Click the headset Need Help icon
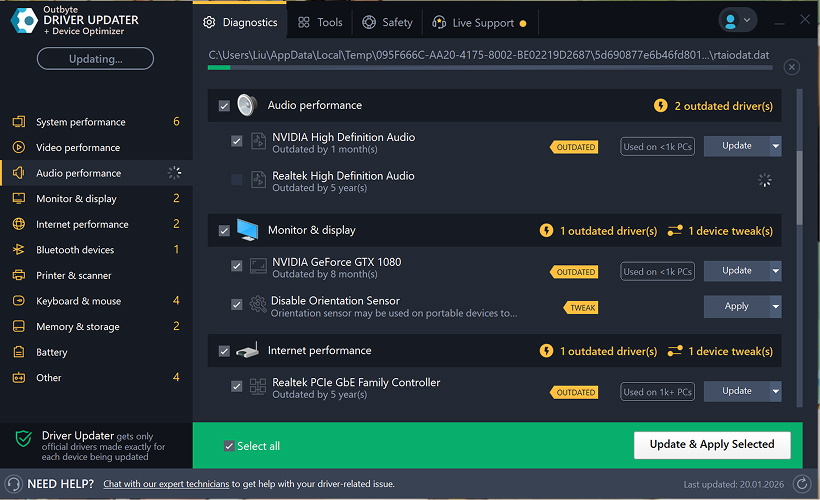The image size is (820, 500). 13,484
